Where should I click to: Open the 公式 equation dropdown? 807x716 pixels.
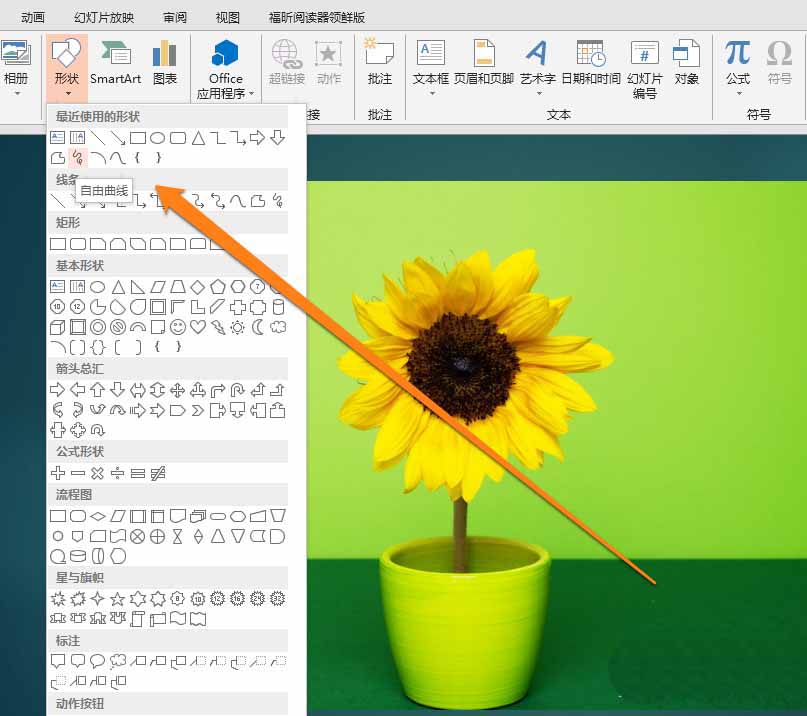(738, 68)
